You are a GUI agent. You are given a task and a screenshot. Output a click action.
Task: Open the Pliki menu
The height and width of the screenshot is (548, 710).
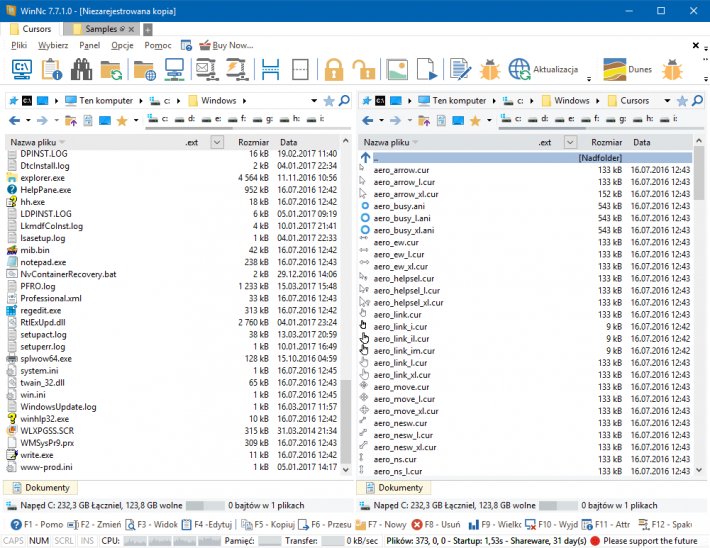[x=19, y=45]
